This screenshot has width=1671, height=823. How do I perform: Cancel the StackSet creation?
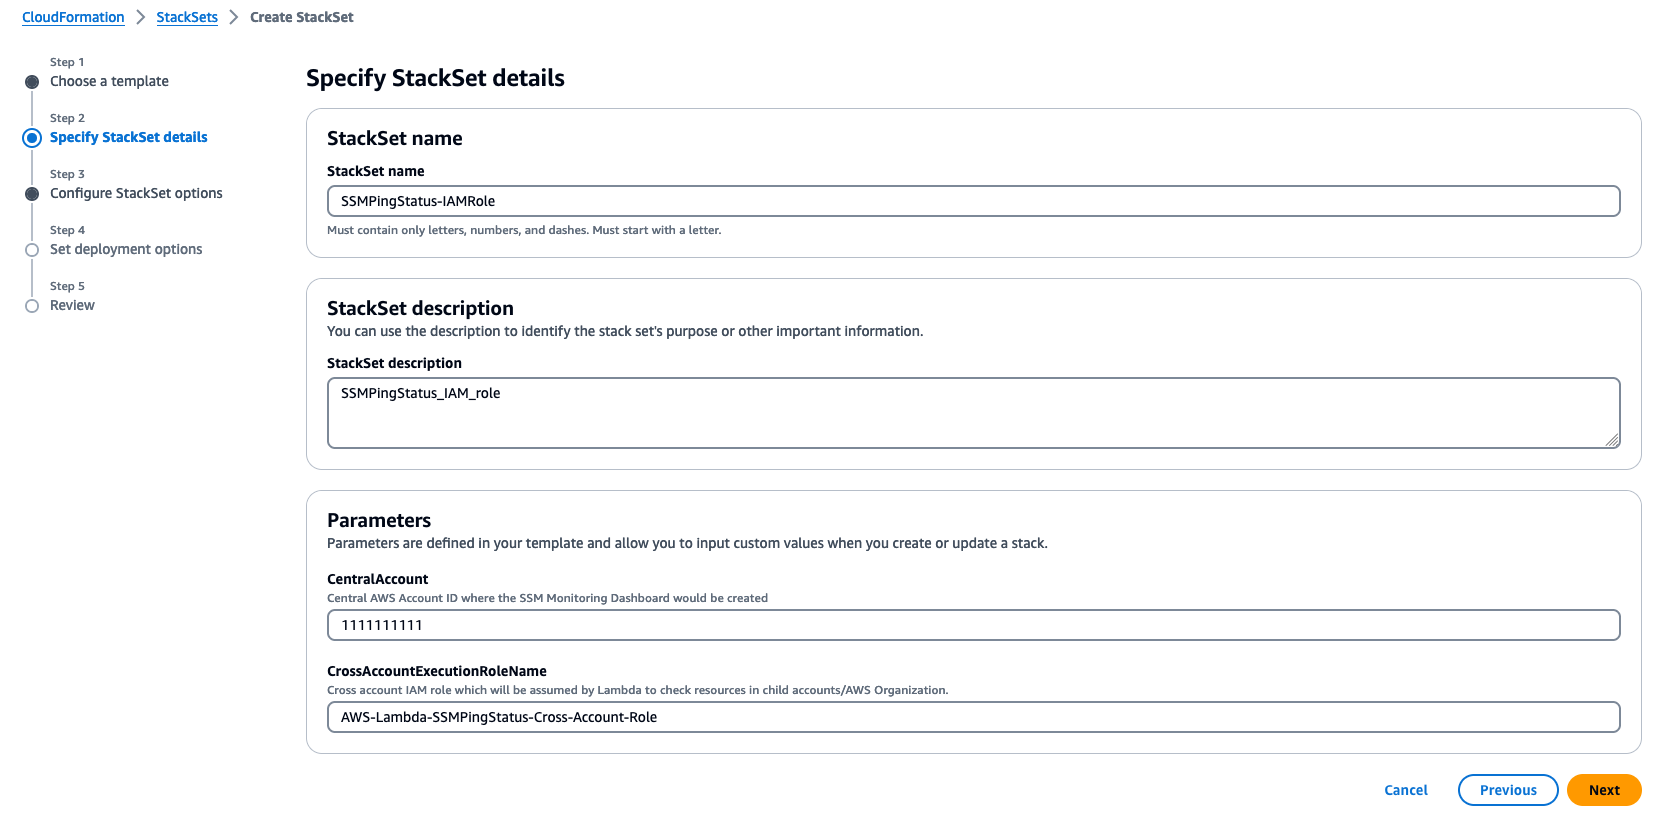click(x=1406, y=790)
